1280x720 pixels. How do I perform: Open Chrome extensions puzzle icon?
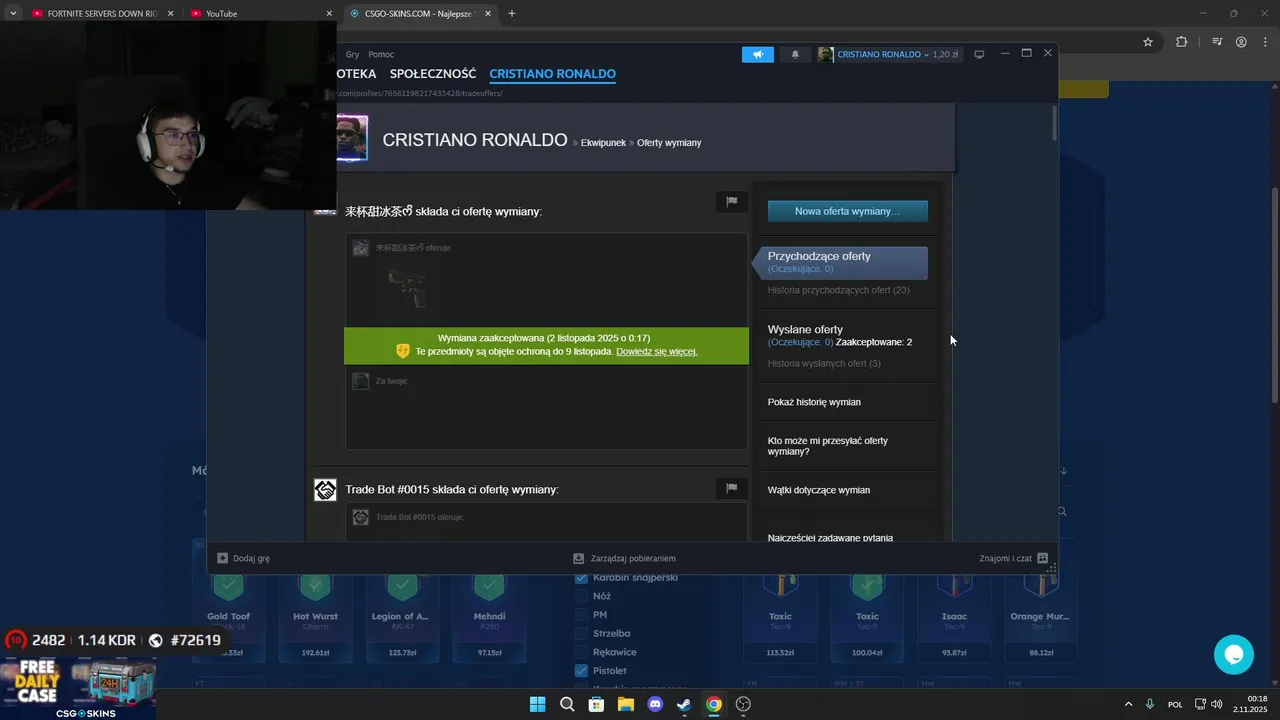click(1182, 42)
